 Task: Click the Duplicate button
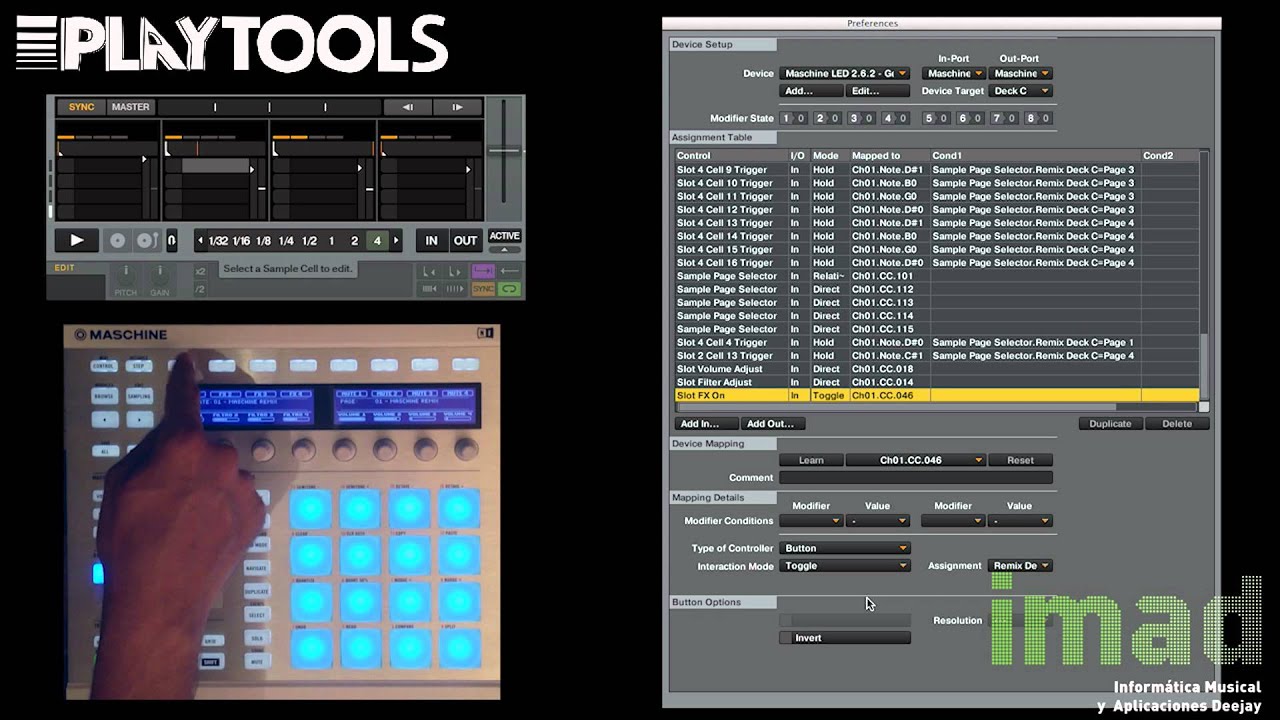(x=1110, y=424)
